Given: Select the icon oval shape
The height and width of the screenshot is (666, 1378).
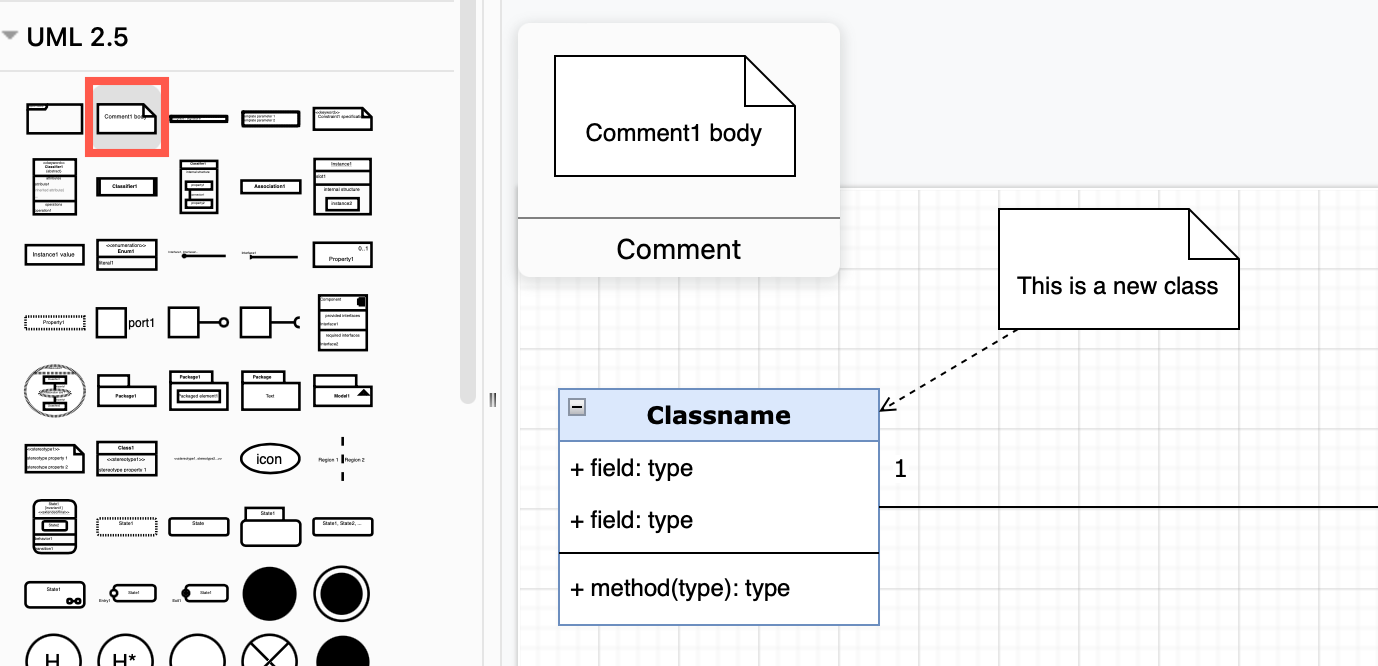Looking at the screenshot, I should coord(270,458).
